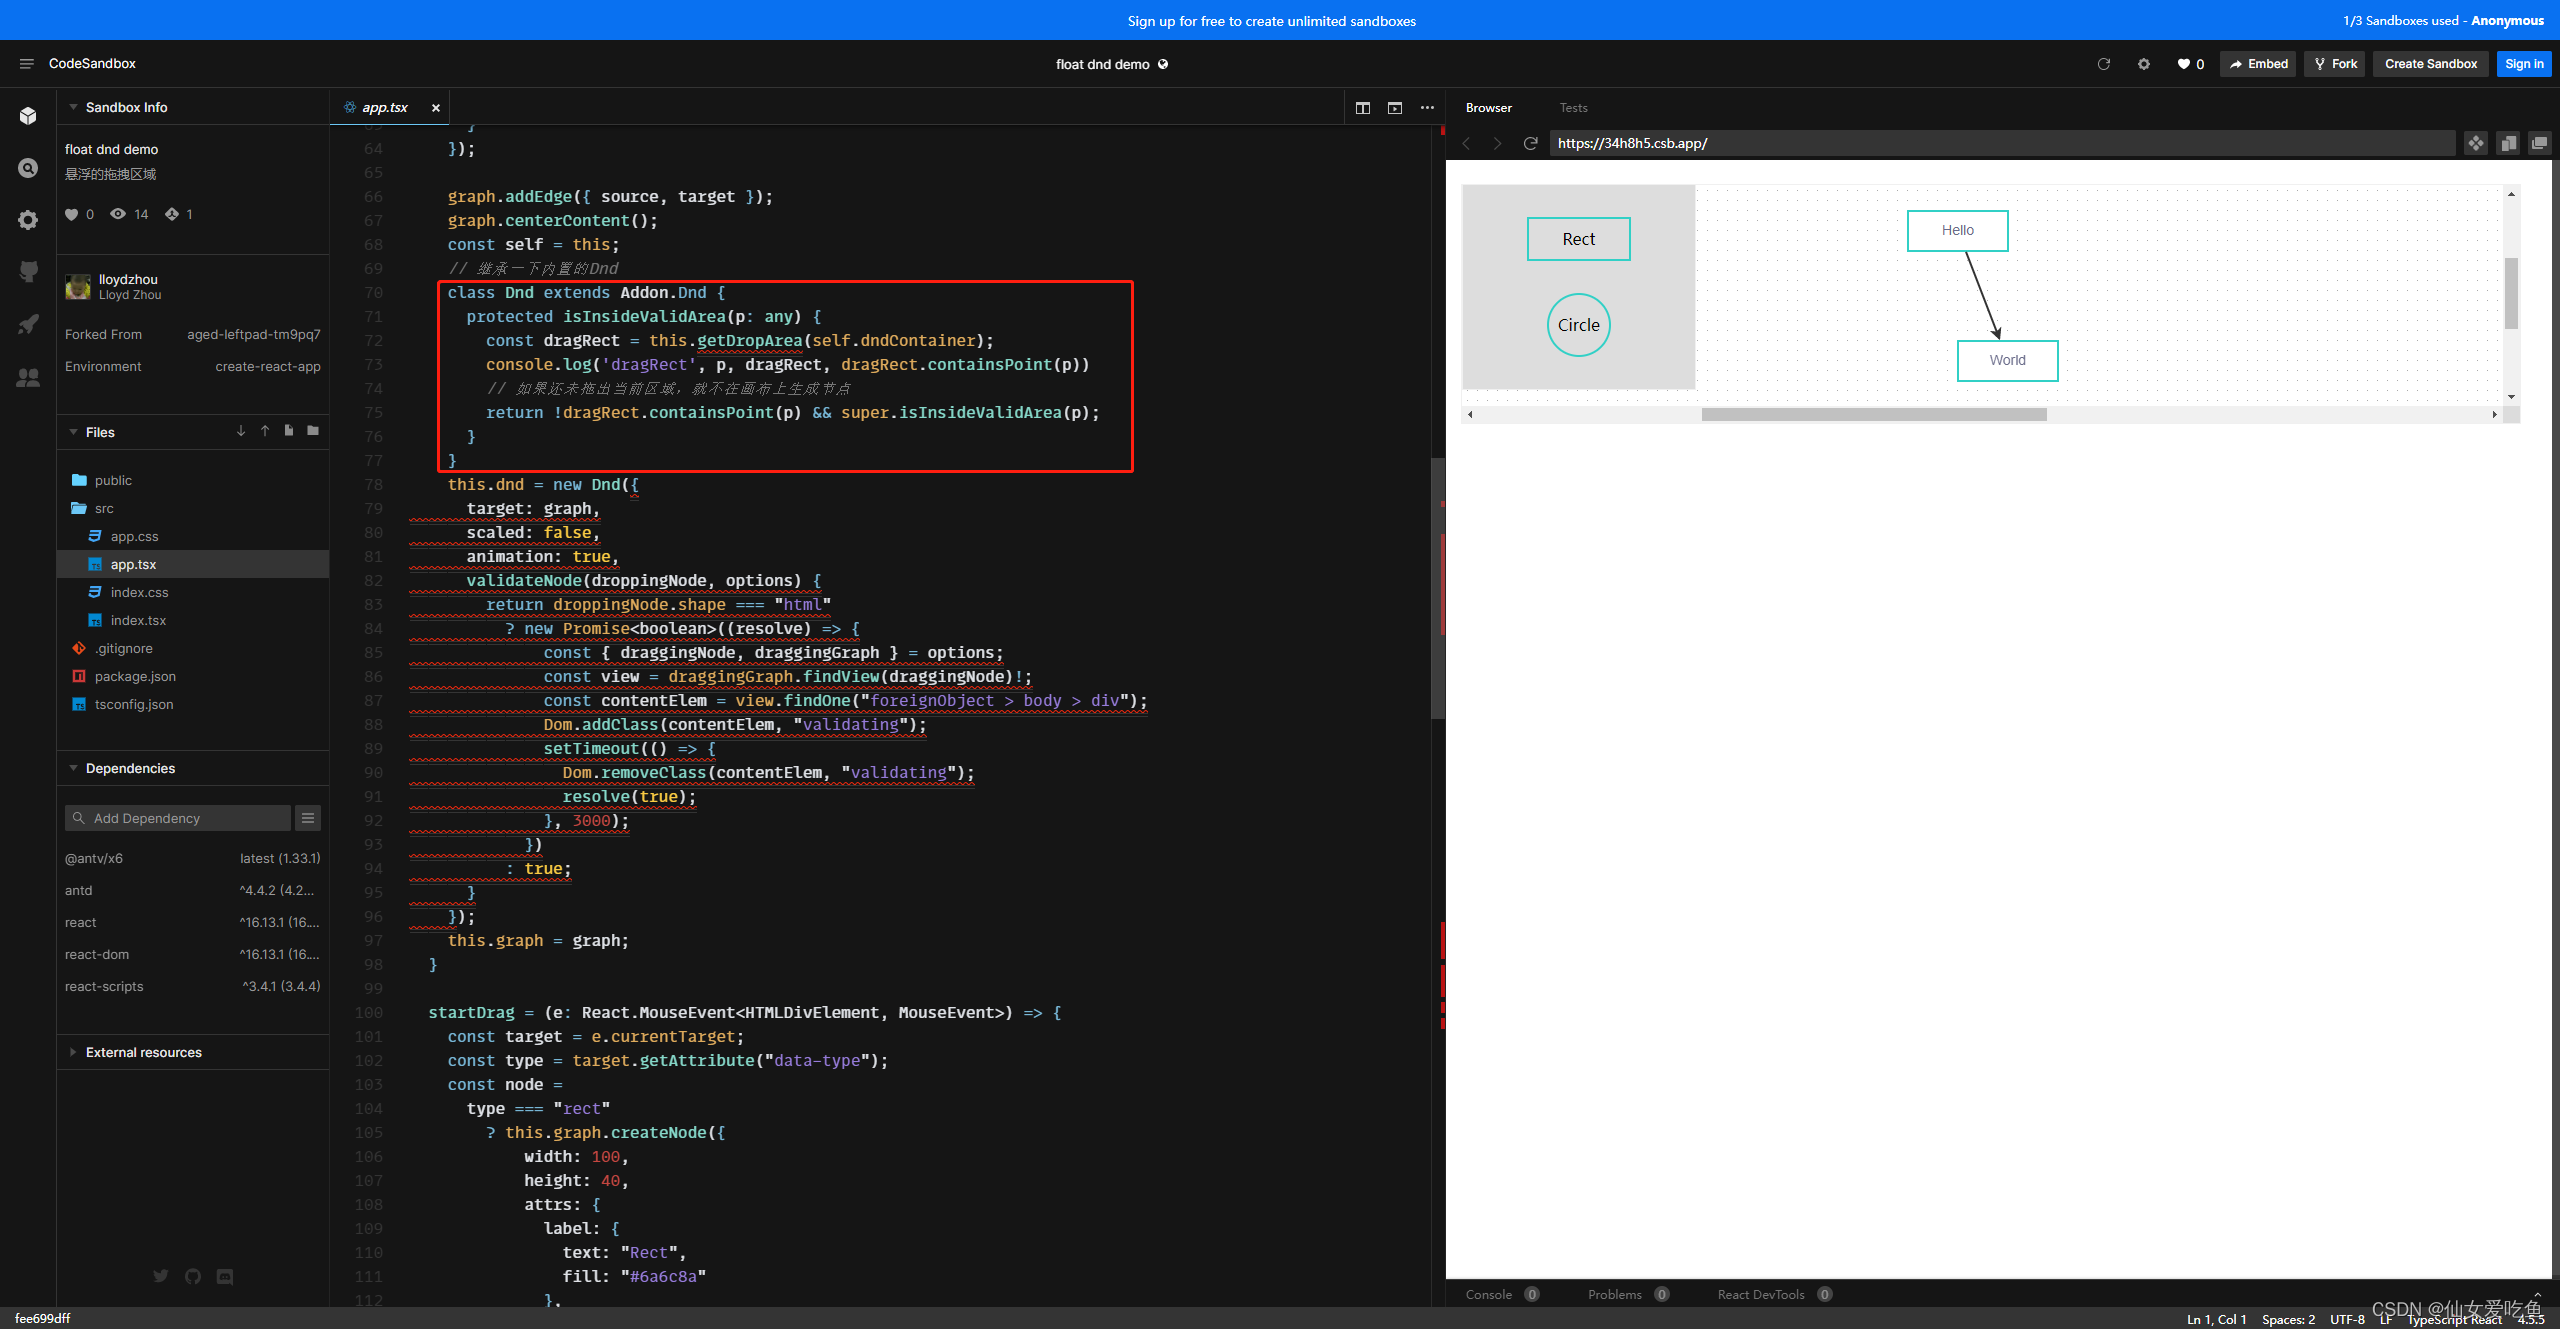Open the Console tab at bottom

point(1488,1294)
